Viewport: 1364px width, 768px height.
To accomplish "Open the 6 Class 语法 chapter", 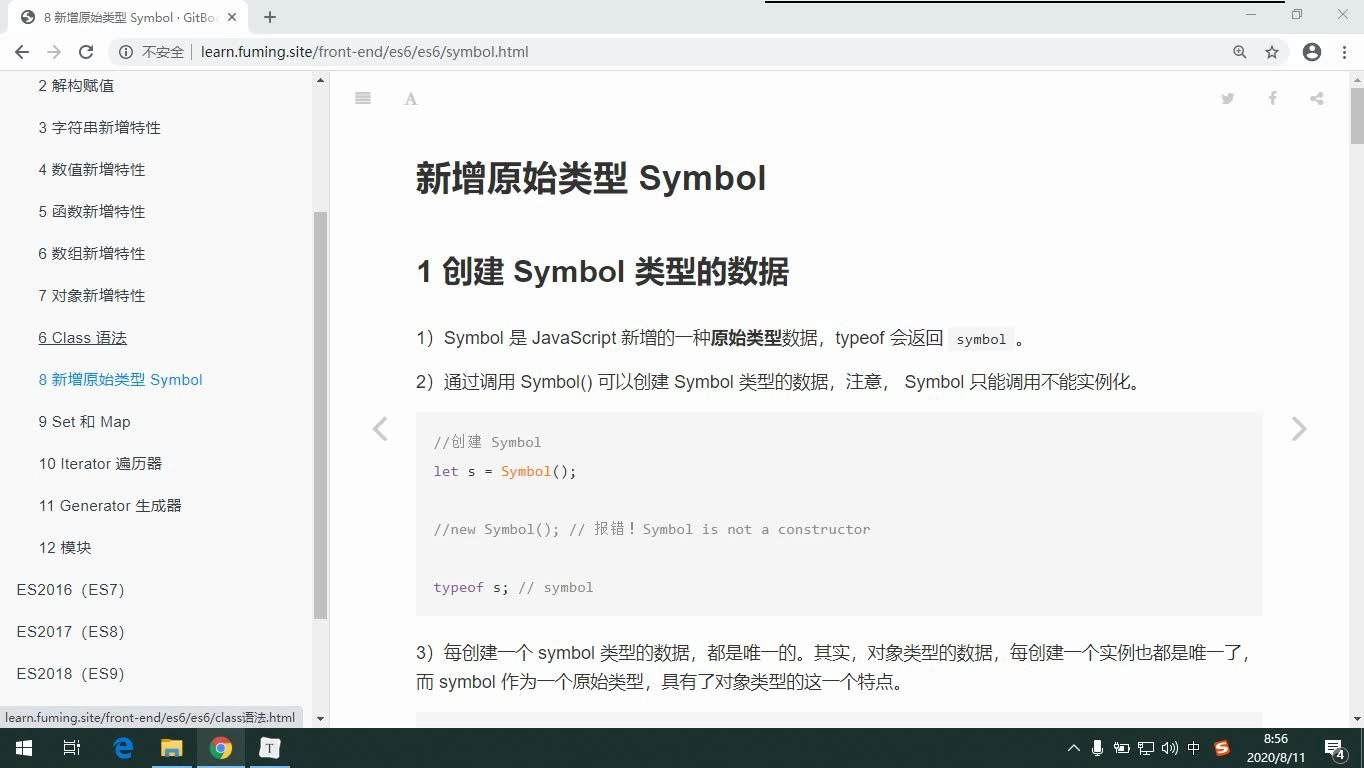I will tap(83, 338).
